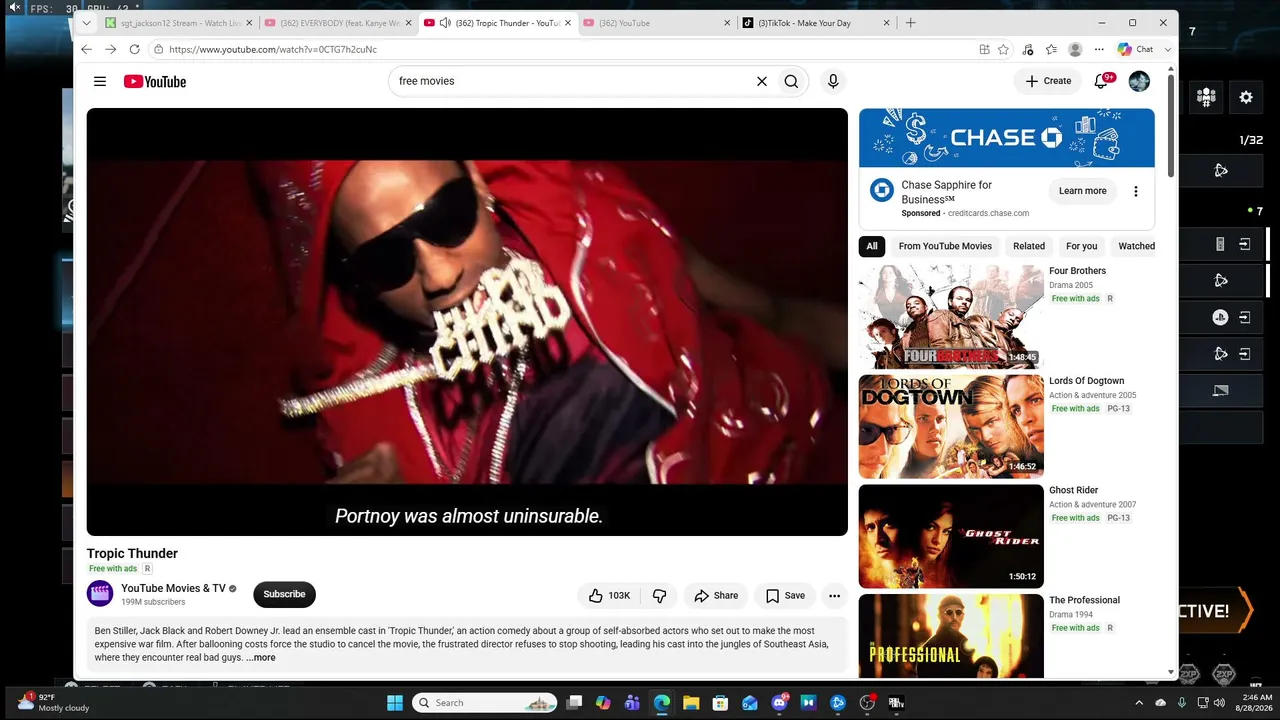
Task: Open the Four Brothers movie title
Action: click(1077, 271)
